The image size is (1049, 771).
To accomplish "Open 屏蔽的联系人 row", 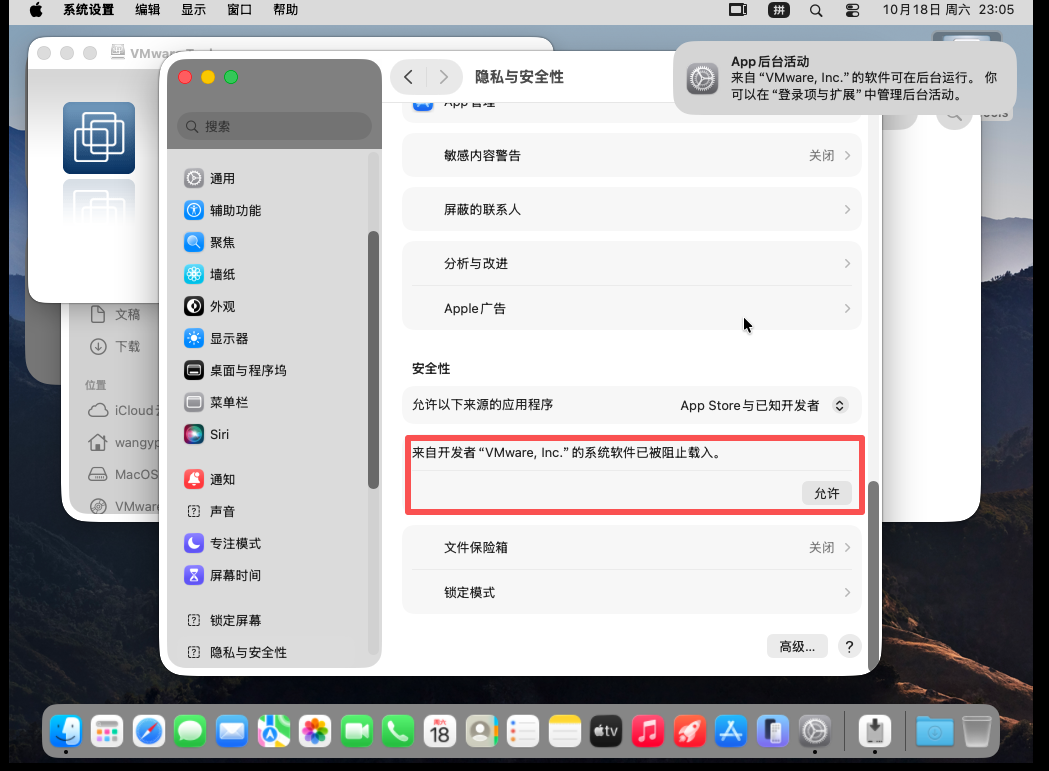I will tap(632, 209).
